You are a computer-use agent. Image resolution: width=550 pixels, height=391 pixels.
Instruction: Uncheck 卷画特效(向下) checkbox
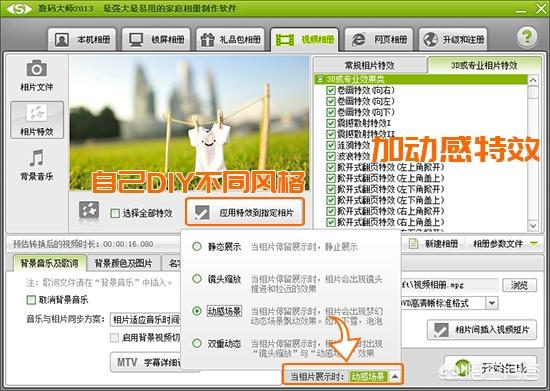point(331,112)
